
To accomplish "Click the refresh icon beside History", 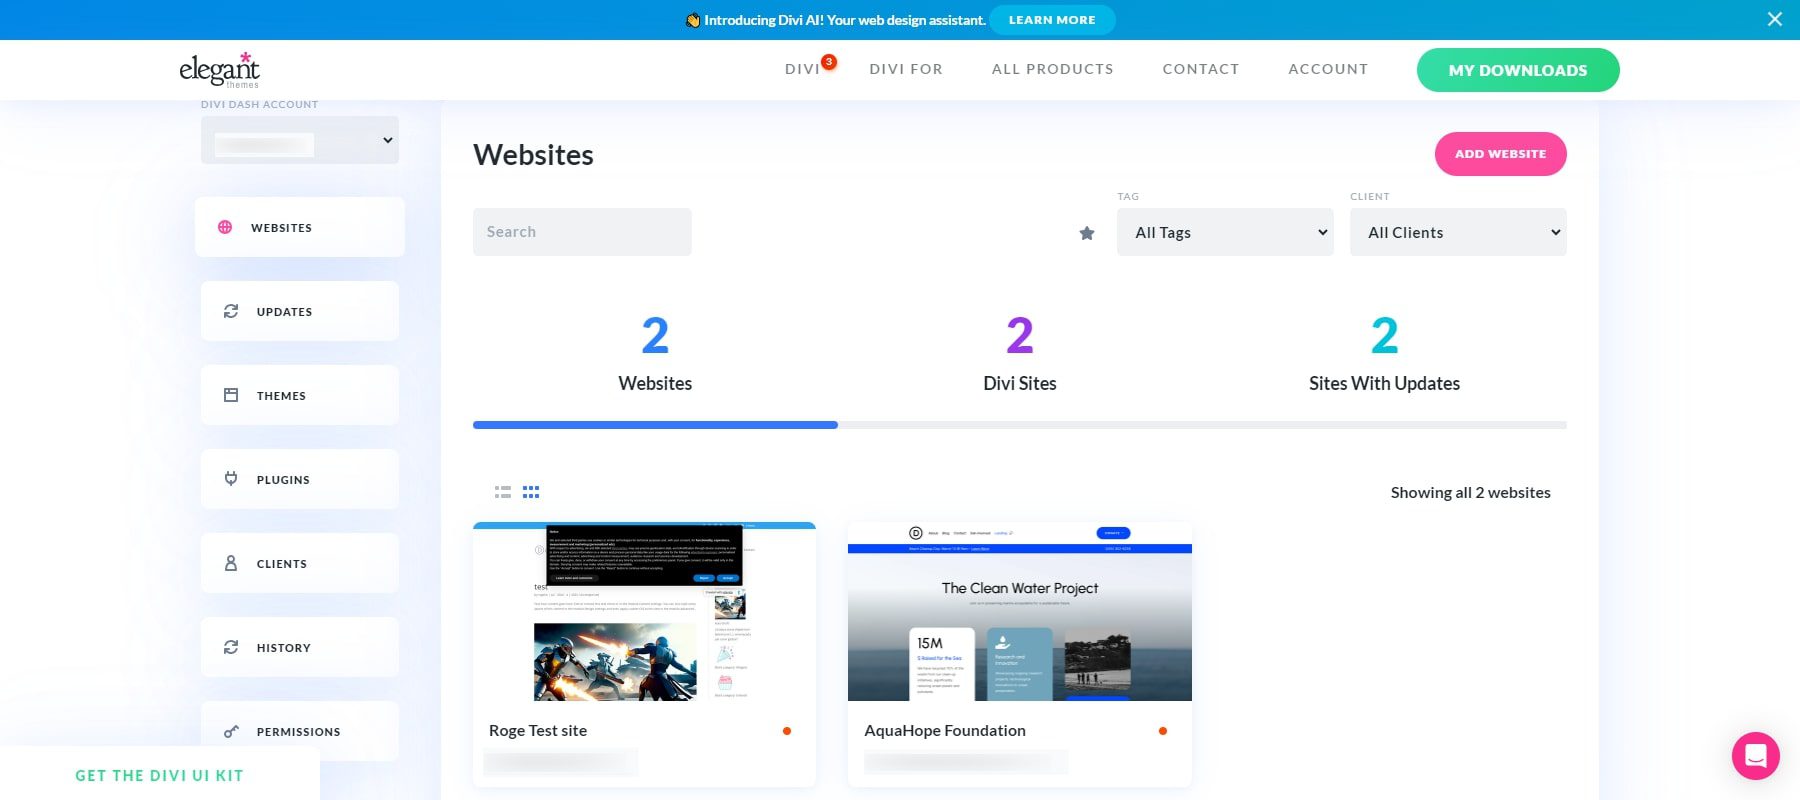I will [x=231, y=647].
